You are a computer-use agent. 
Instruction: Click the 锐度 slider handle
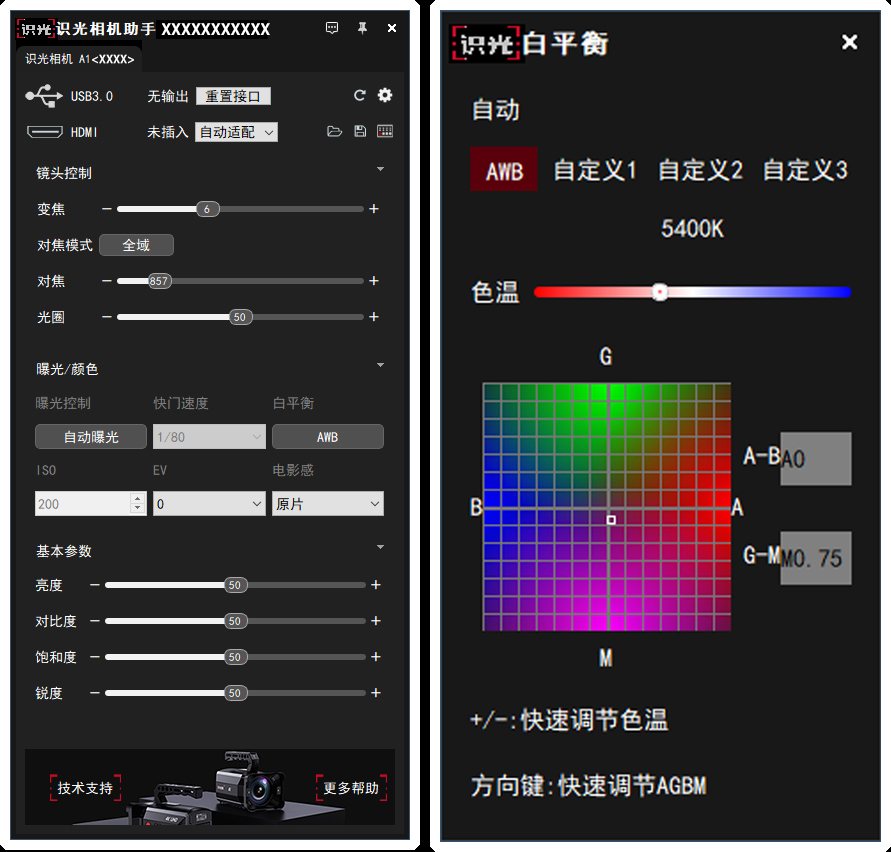[235, 693]
